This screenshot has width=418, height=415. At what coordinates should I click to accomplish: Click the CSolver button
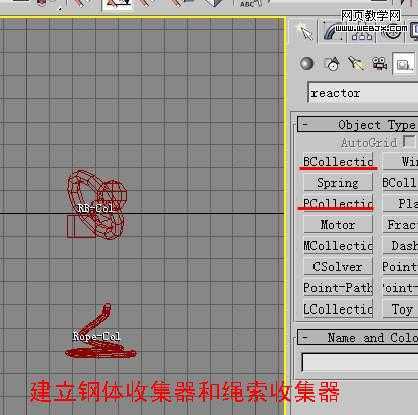pos(338,267)
